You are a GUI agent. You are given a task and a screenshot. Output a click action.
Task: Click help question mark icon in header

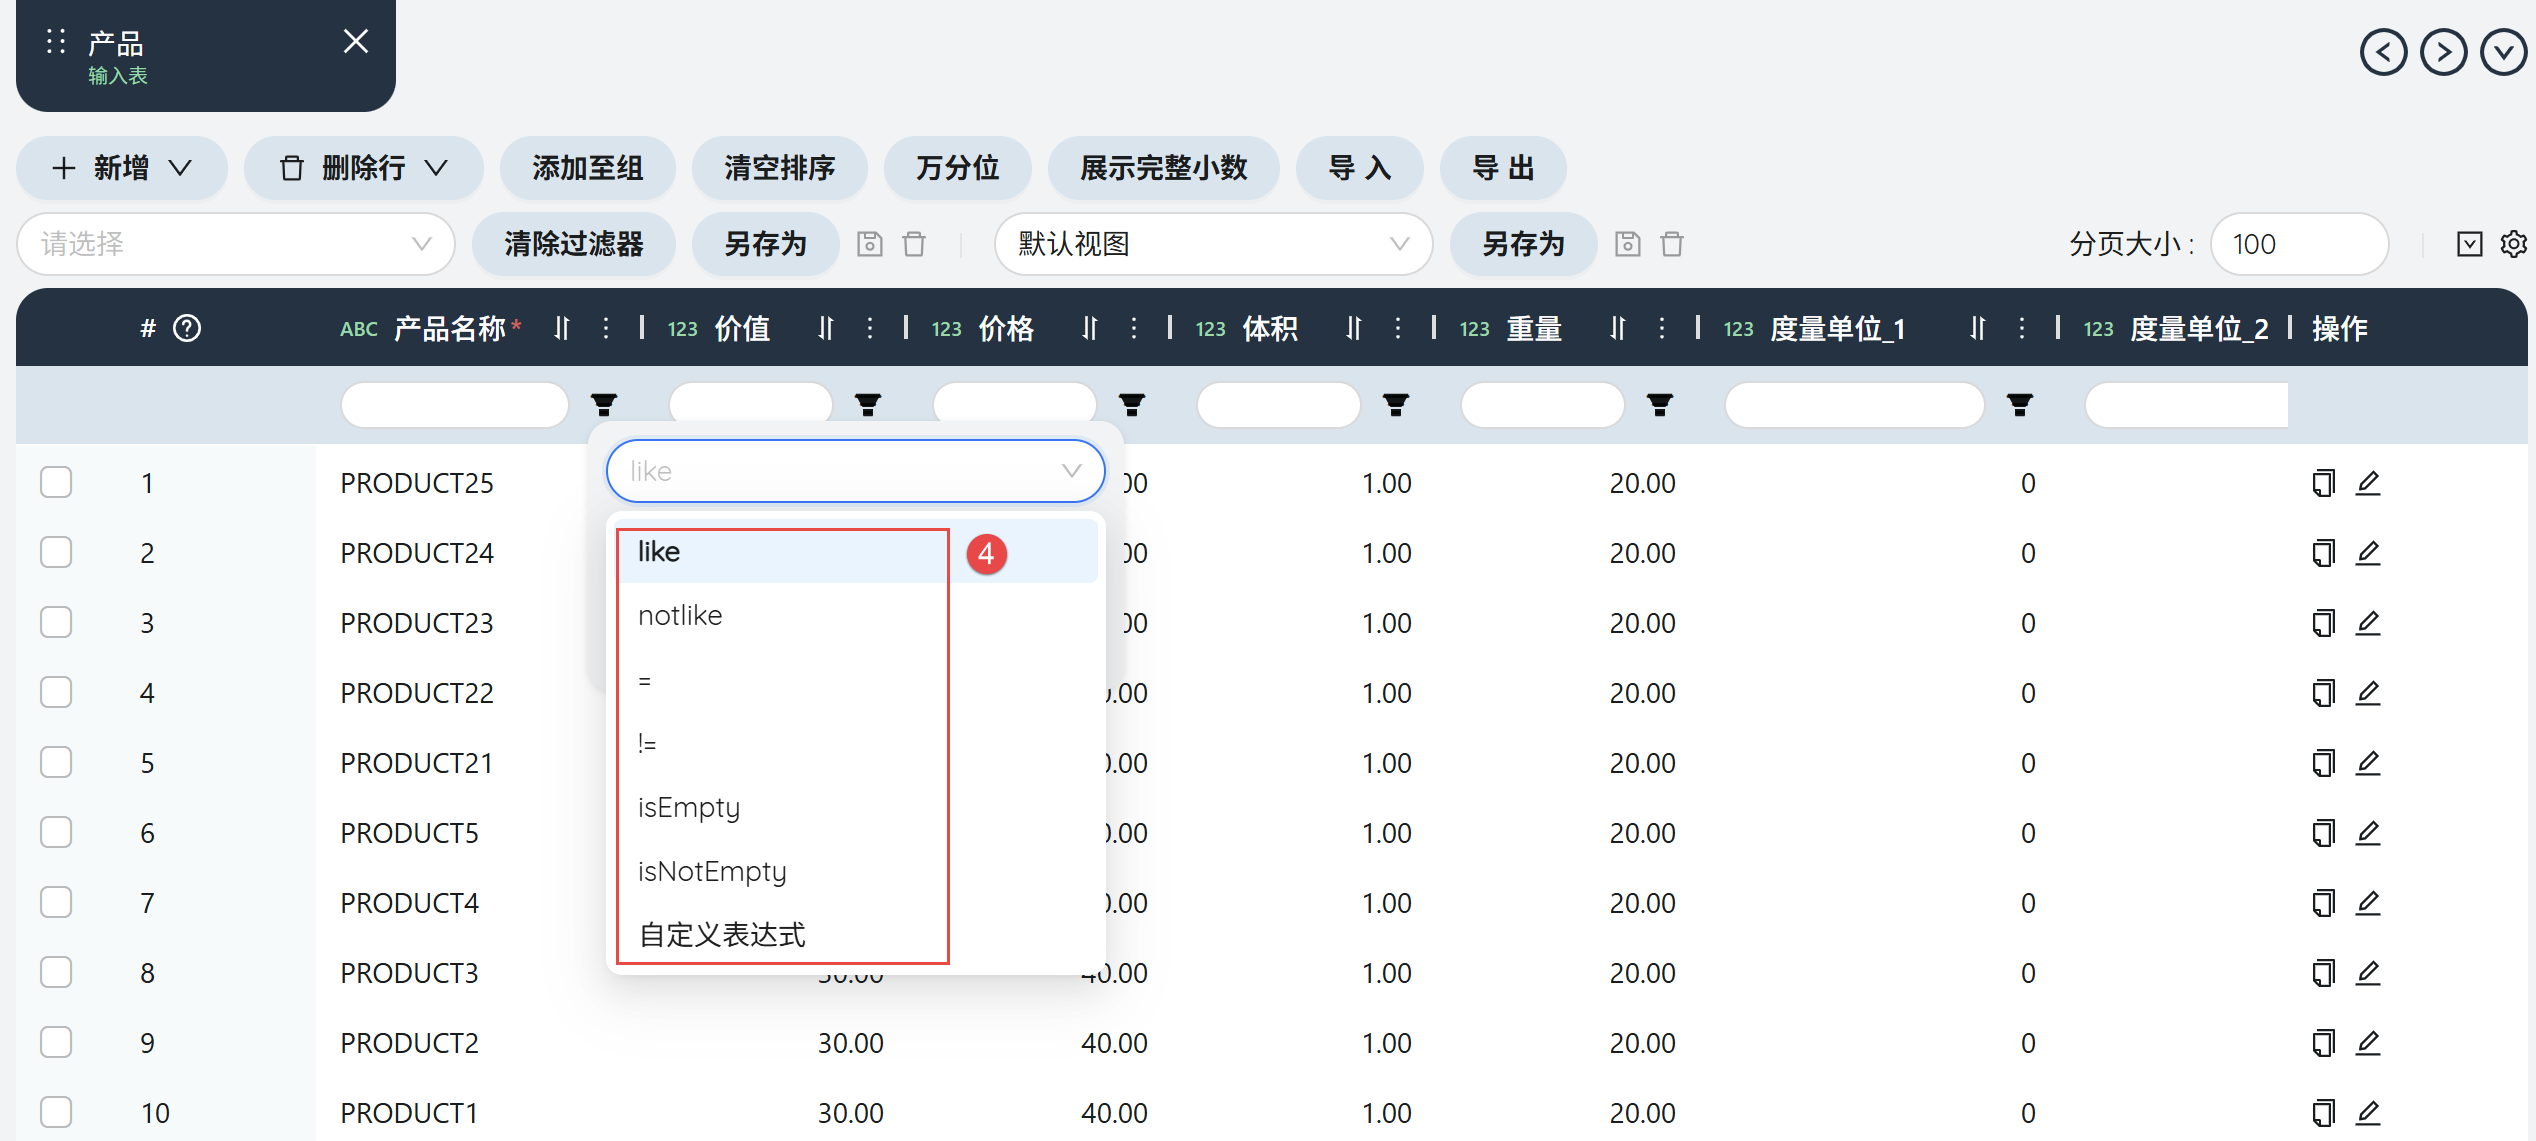187,328
